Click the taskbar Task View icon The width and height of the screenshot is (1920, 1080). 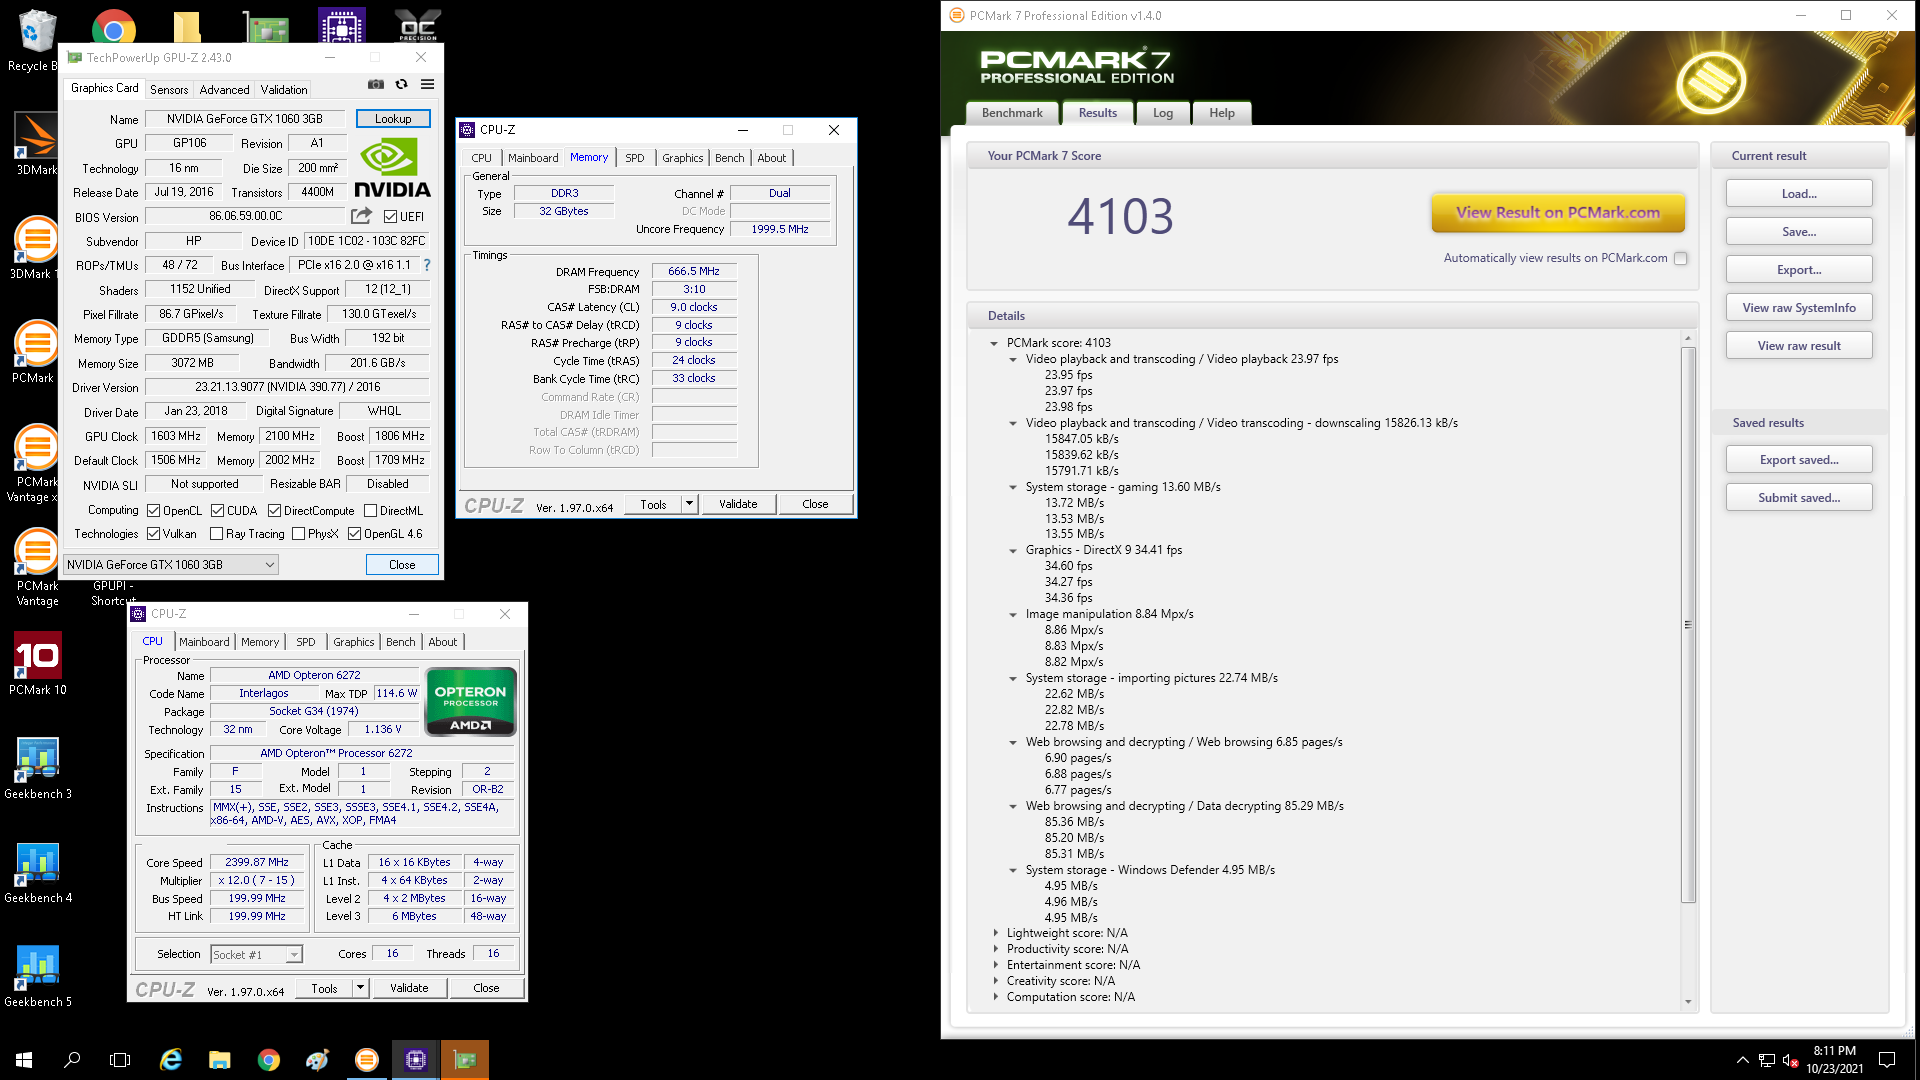(120, 1060)
